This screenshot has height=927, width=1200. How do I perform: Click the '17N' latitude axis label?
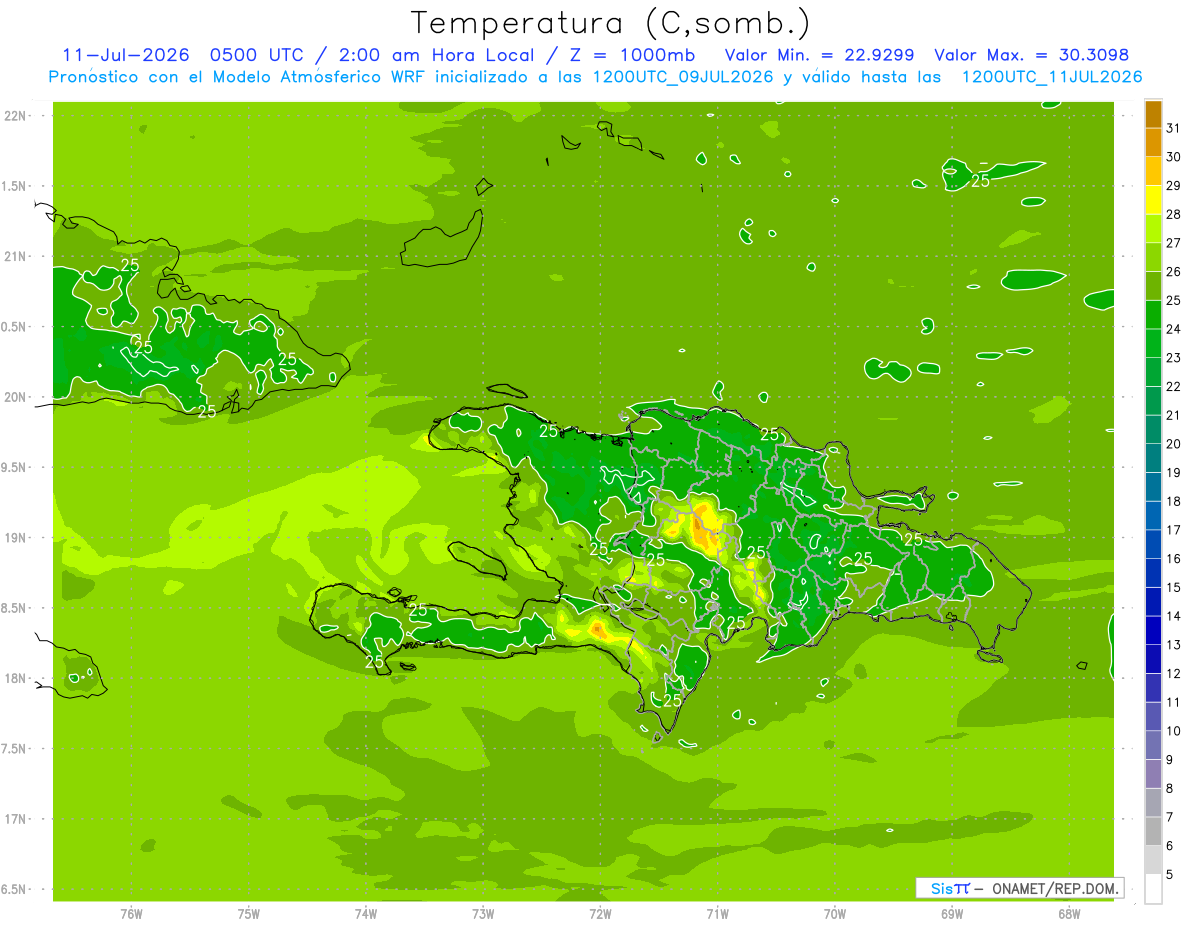15,819
